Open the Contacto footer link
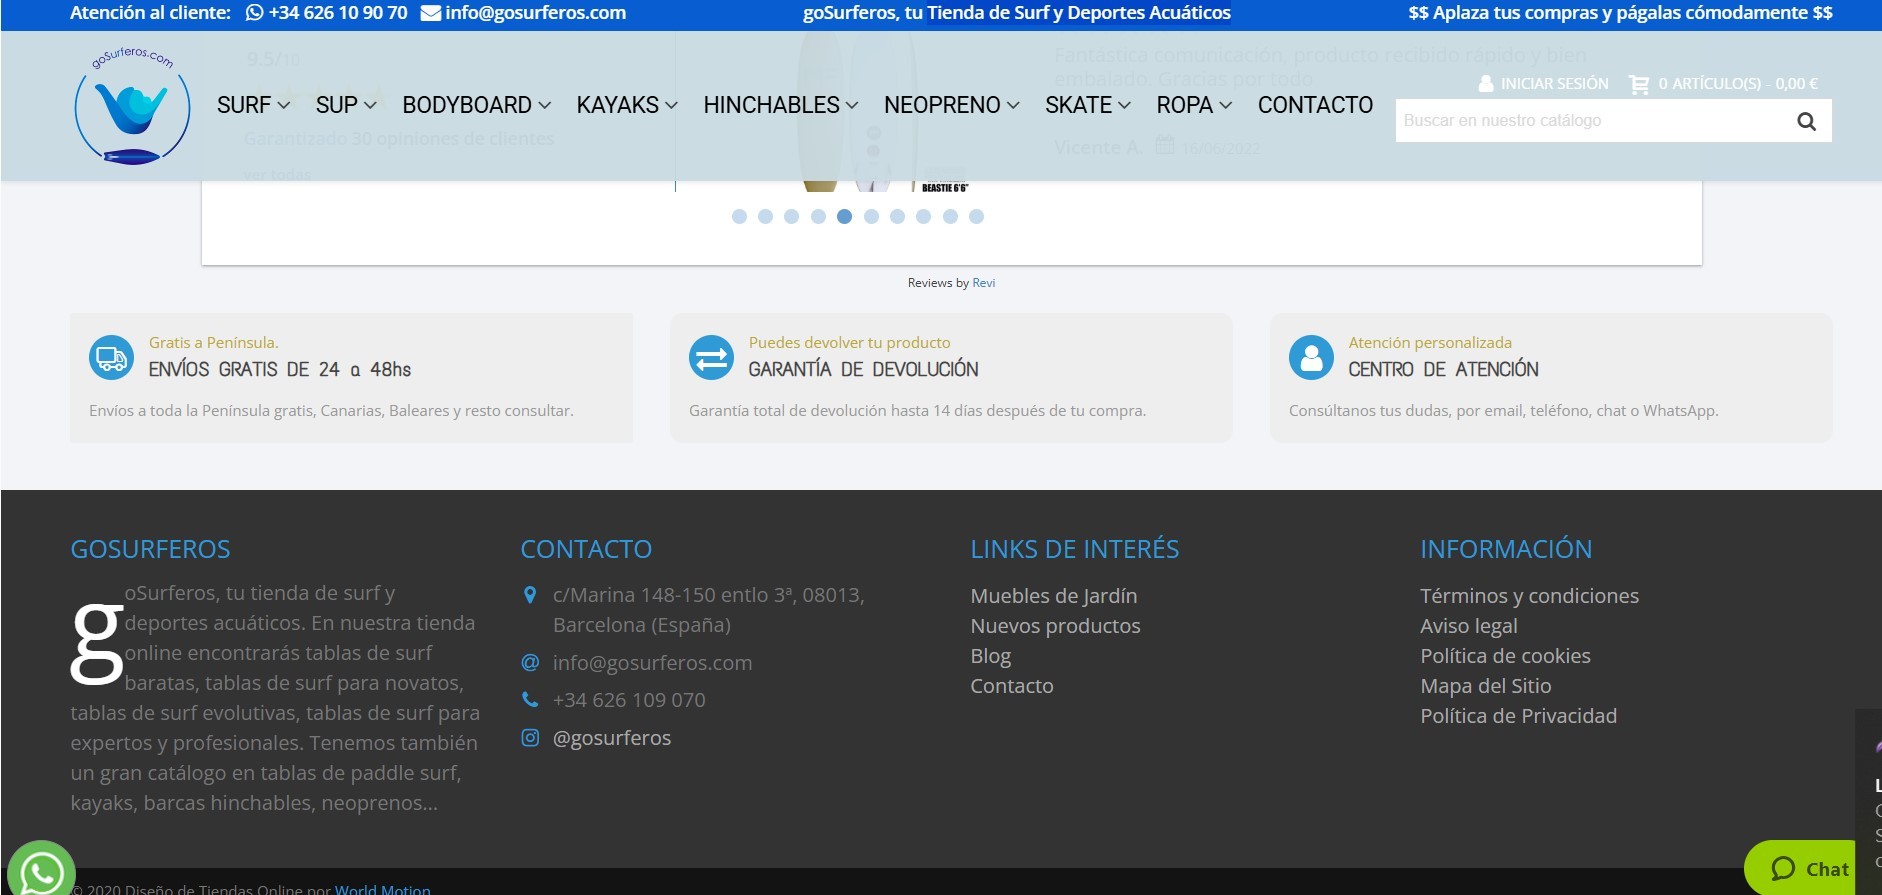This screenshot has height=895, width=1882. point(1011,686)
